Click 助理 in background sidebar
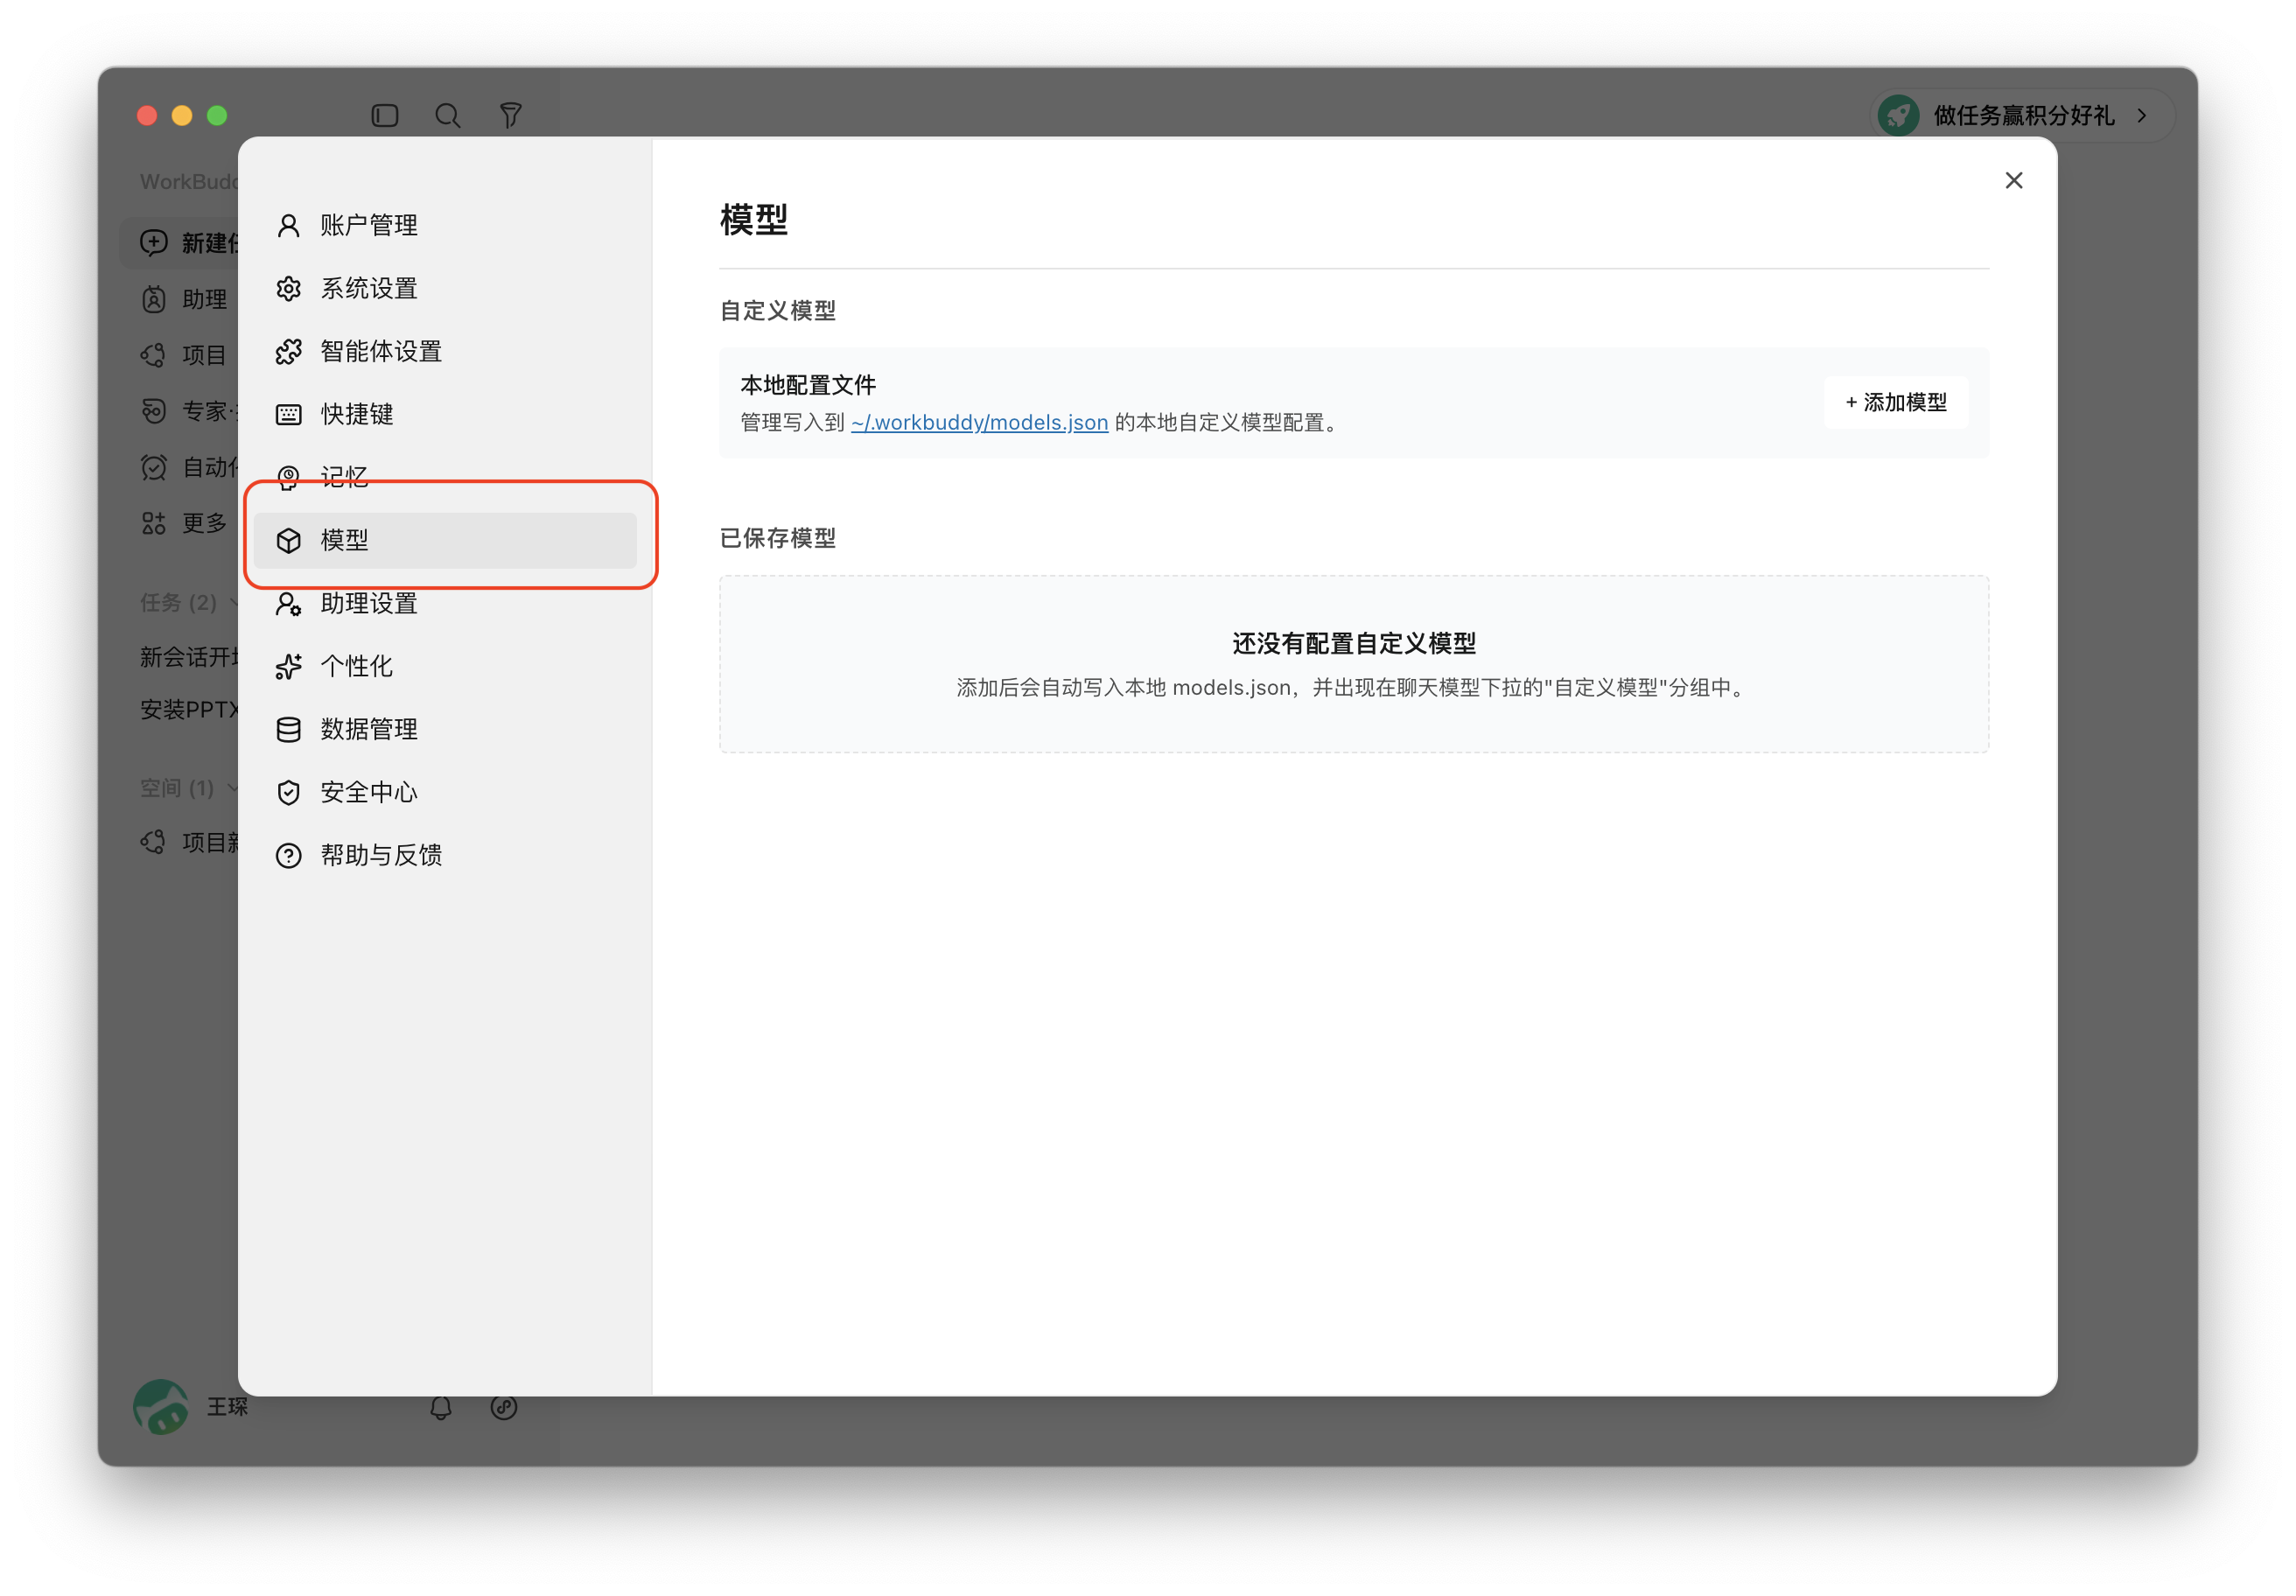 point(204,299)
